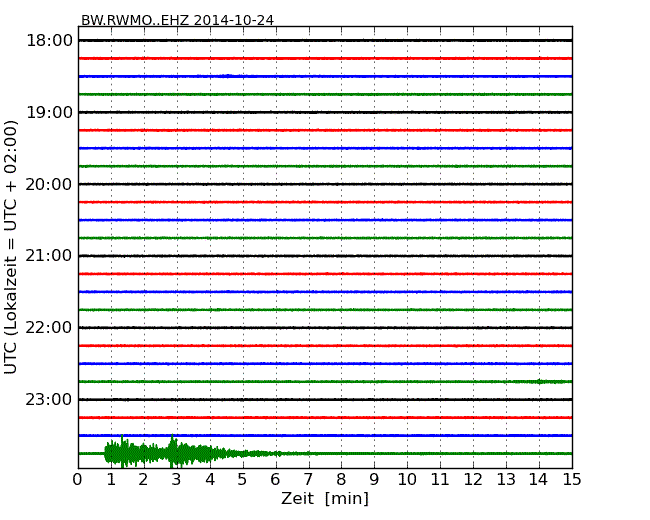Click the x-axis tick label 0

click(x=78, y=480)
